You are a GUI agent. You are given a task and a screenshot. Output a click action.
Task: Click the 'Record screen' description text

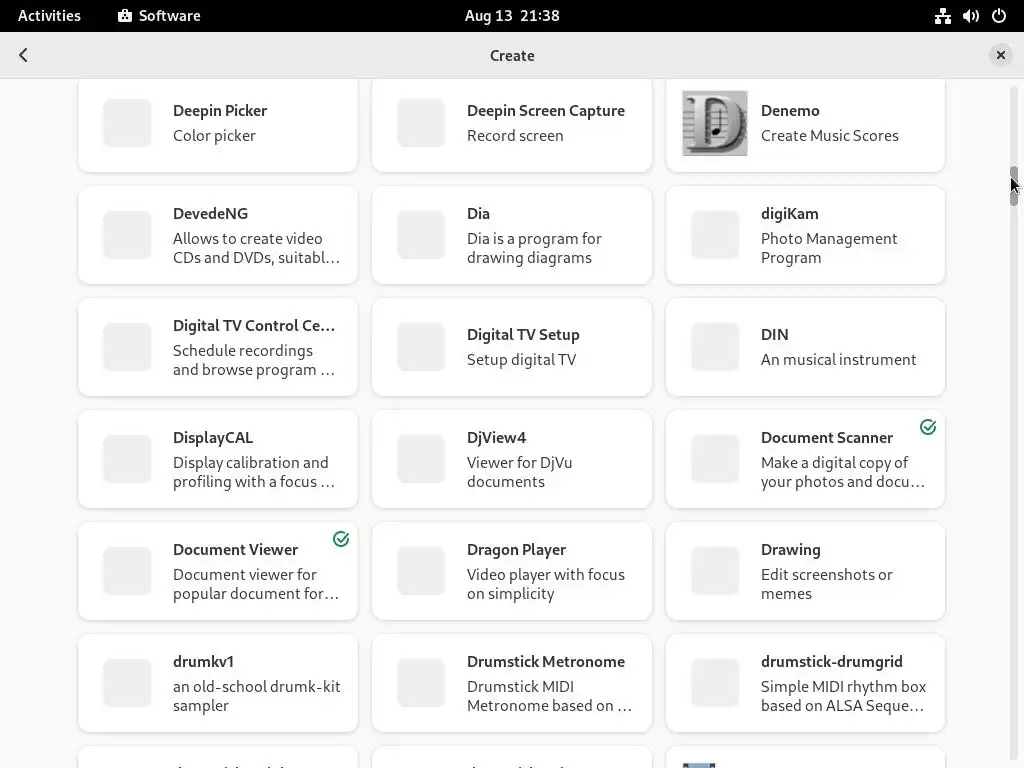[515, 136]
